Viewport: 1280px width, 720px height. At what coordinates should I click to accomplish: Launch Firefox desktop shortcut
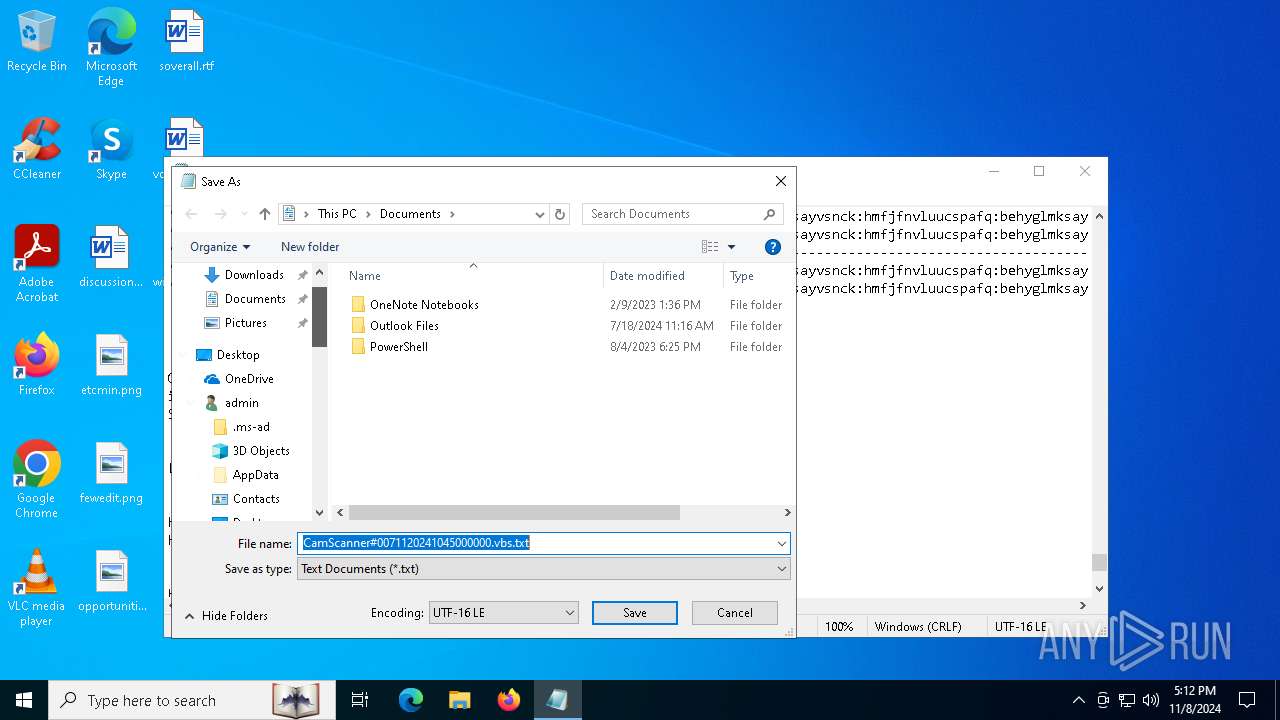(37, 366)
